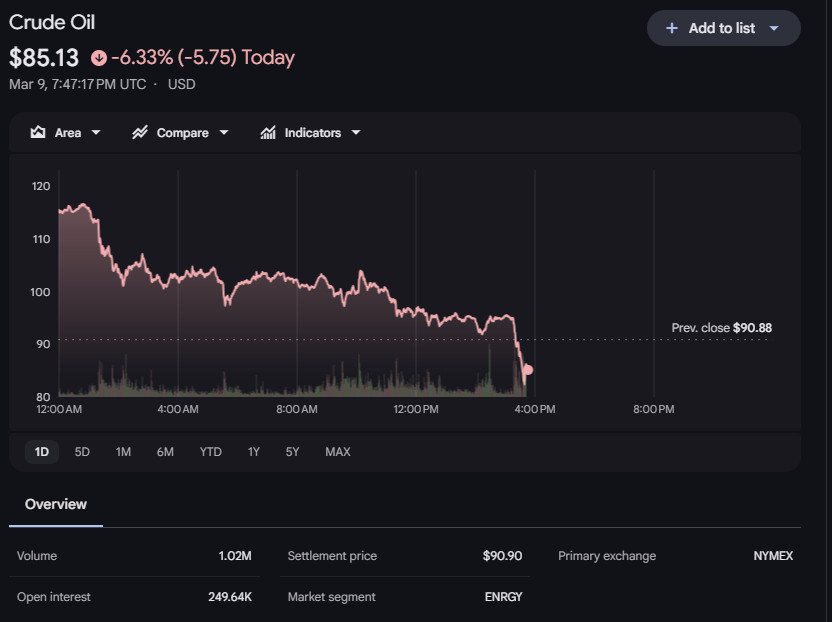The image size is (832, 622).
Task: Click the current price marker dot on chart
Action: pyautogui.click(x=528, y=370)
